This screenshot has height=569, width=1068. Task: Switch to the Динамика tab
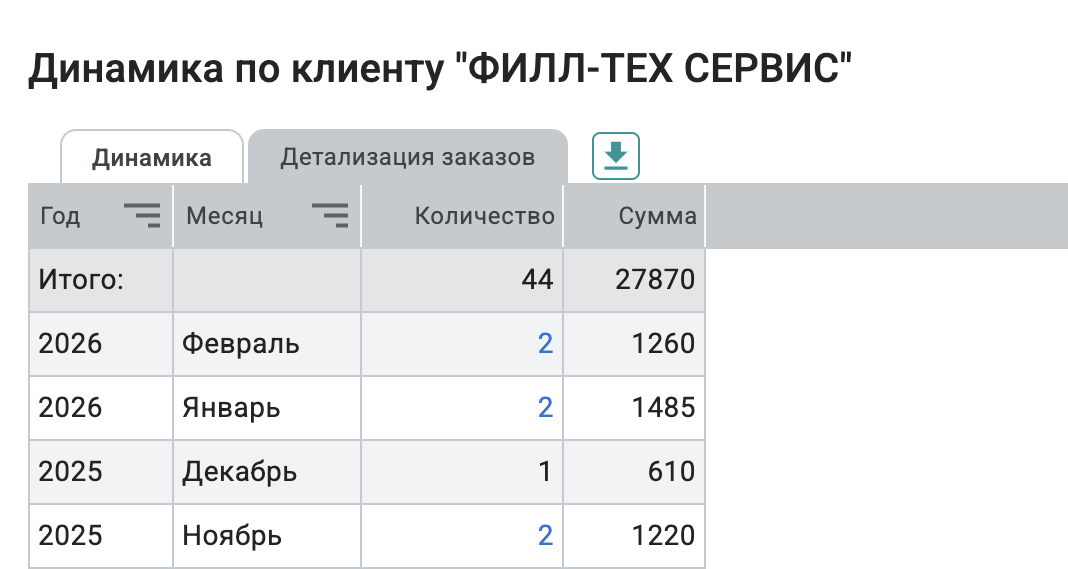point(152,158)
